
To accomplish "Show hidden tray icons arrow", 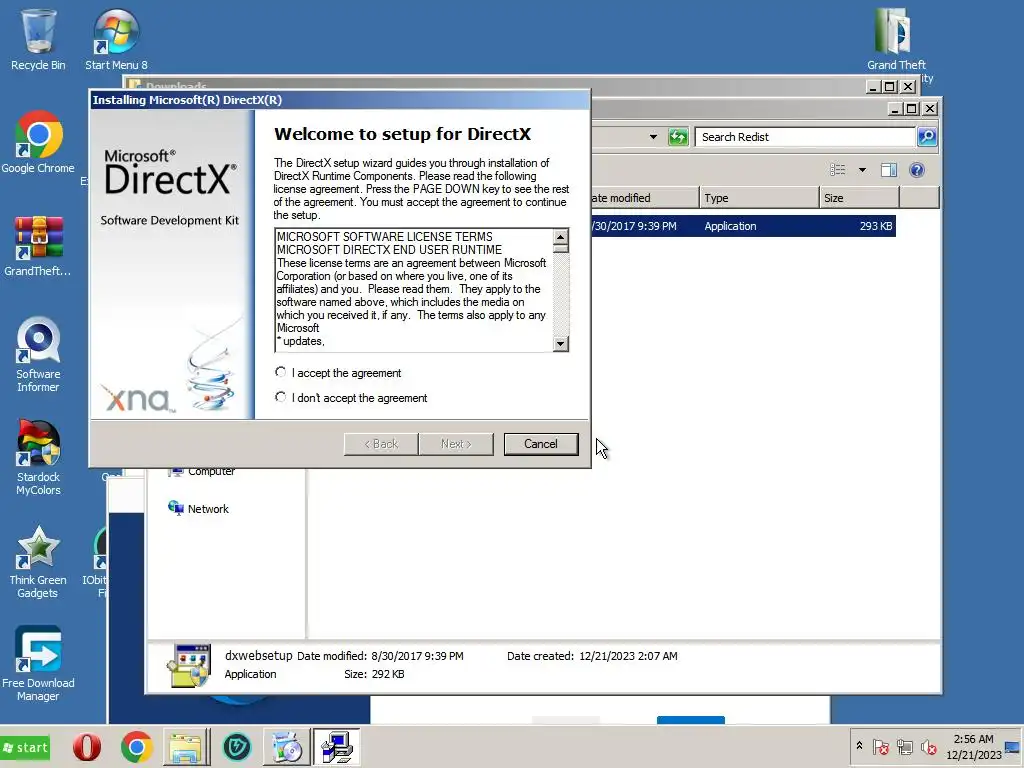I will [859, 746].
